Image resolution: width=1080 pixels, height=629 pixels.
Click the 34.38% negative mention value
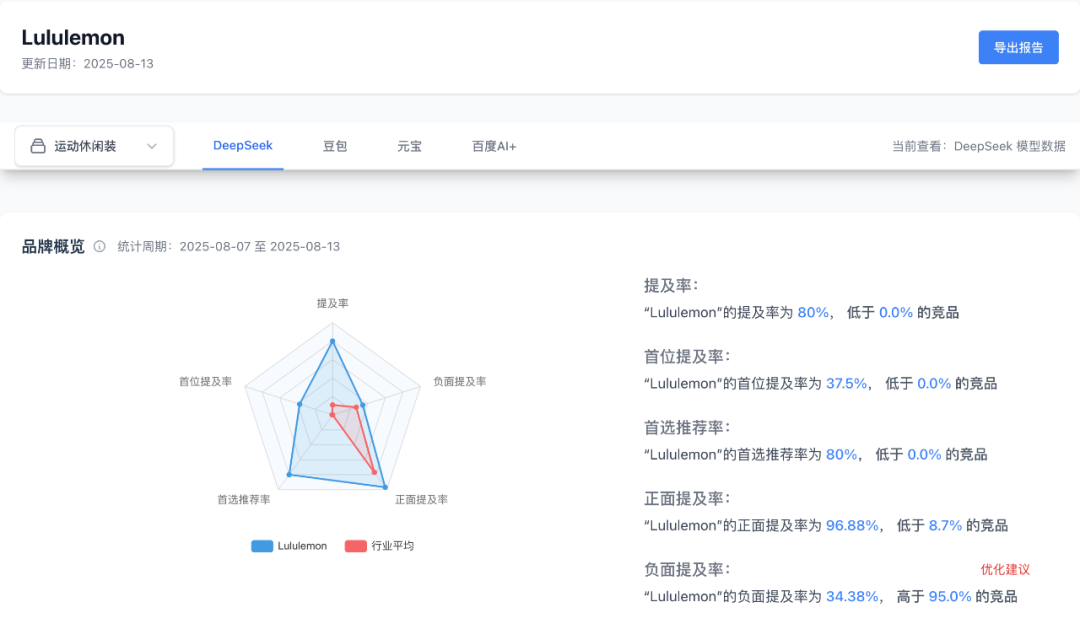pos(852,596)
